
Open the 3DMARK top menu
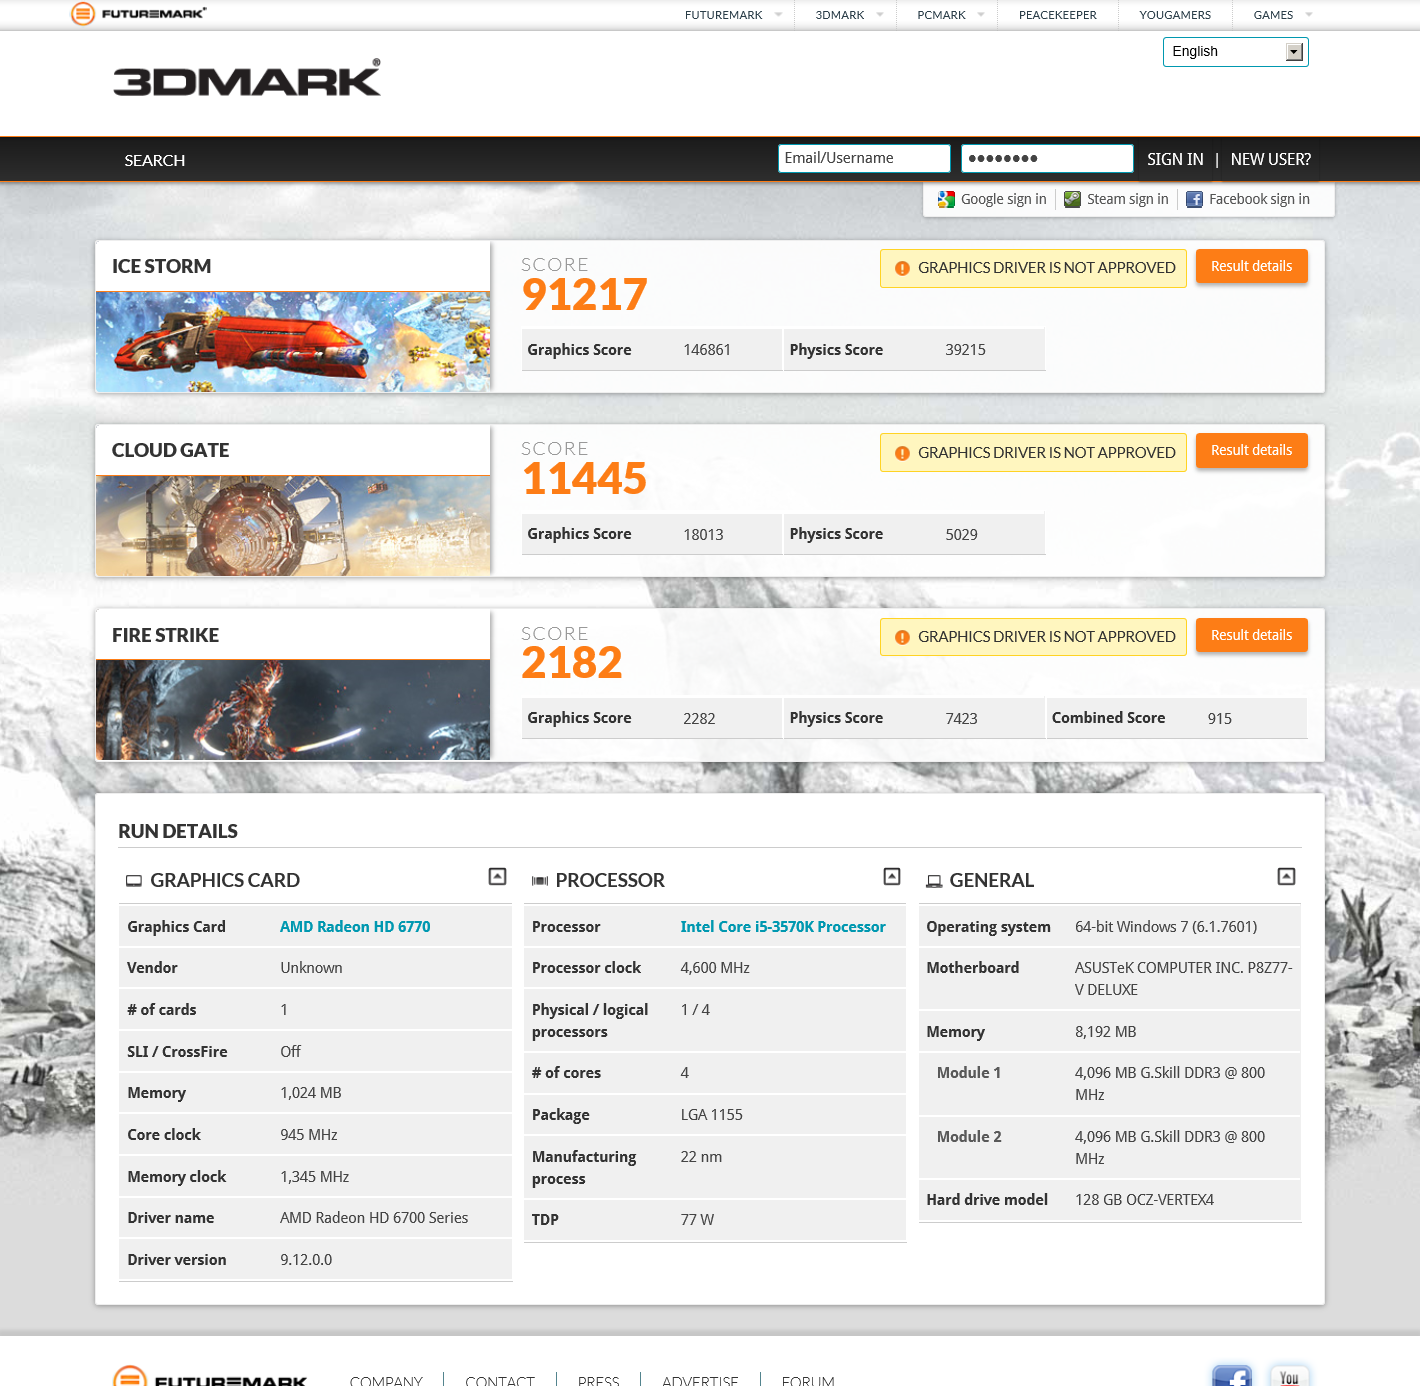[840, 15]
